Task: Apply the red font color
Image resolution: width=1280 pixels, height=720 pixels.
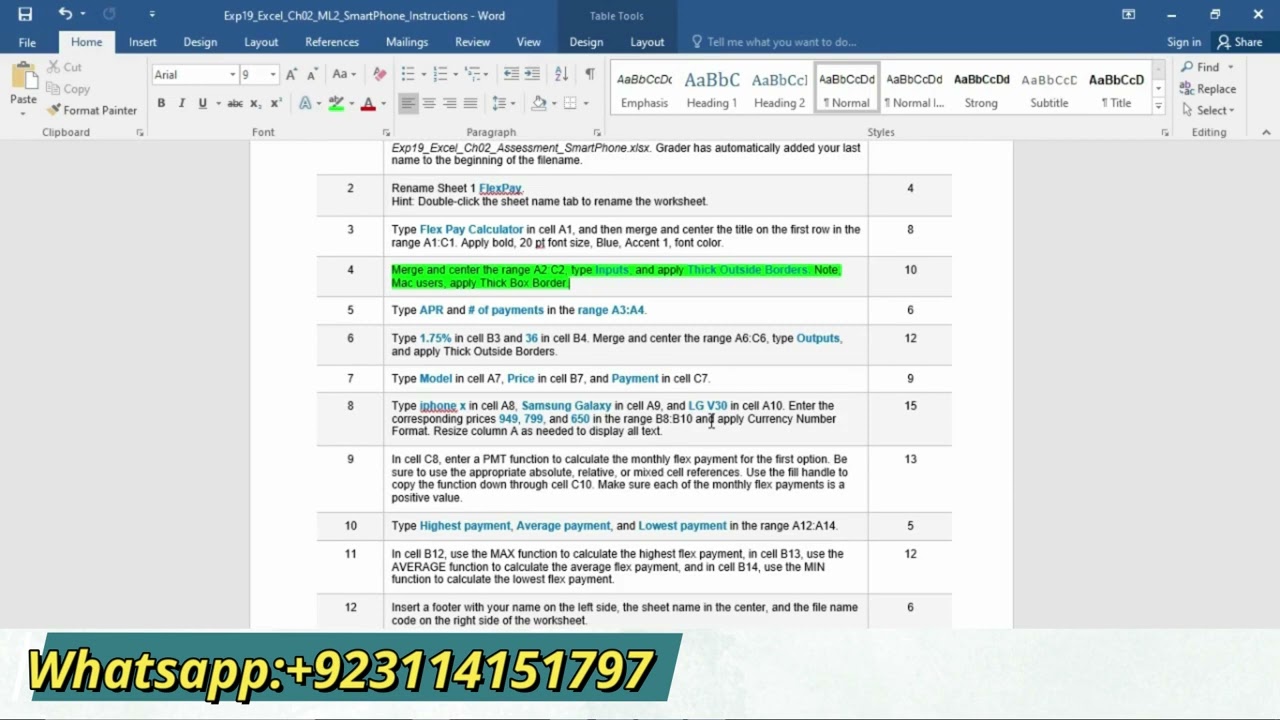Action: point(368,103)
